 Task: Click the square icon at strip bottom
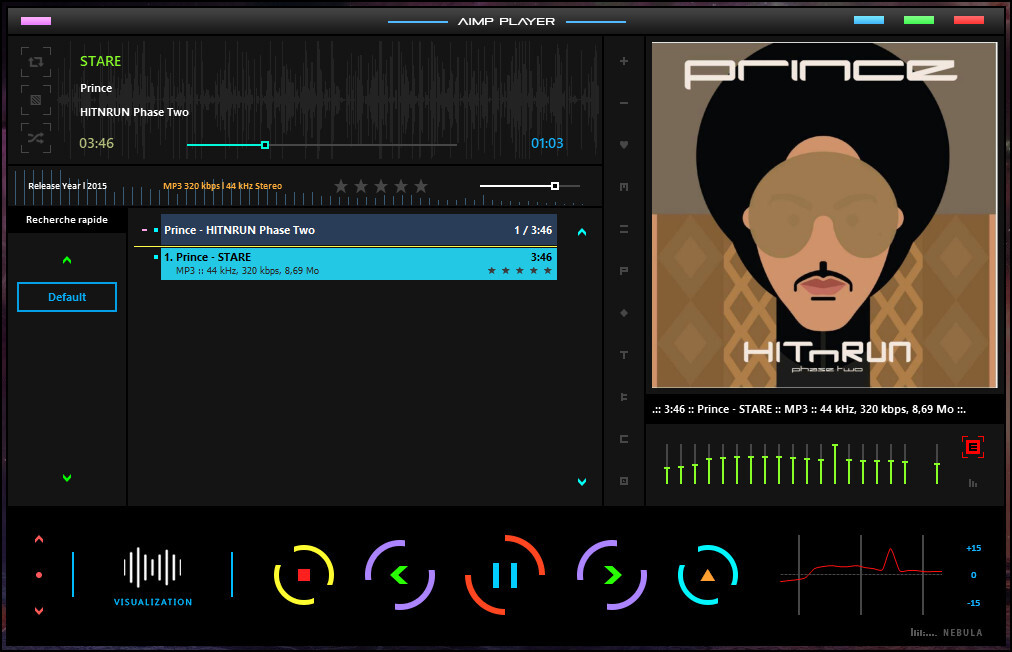623,481
